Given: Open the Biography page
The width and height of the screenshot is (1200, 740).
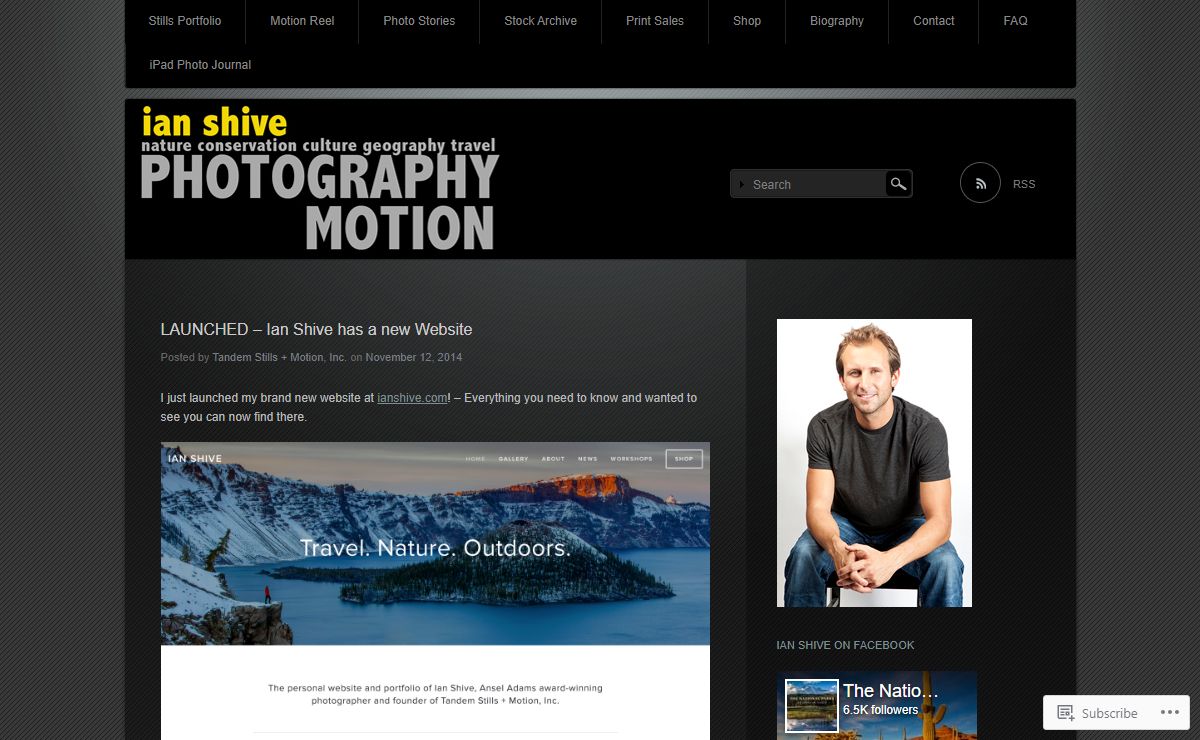Looking at the screenshot, I should point(837,21).
